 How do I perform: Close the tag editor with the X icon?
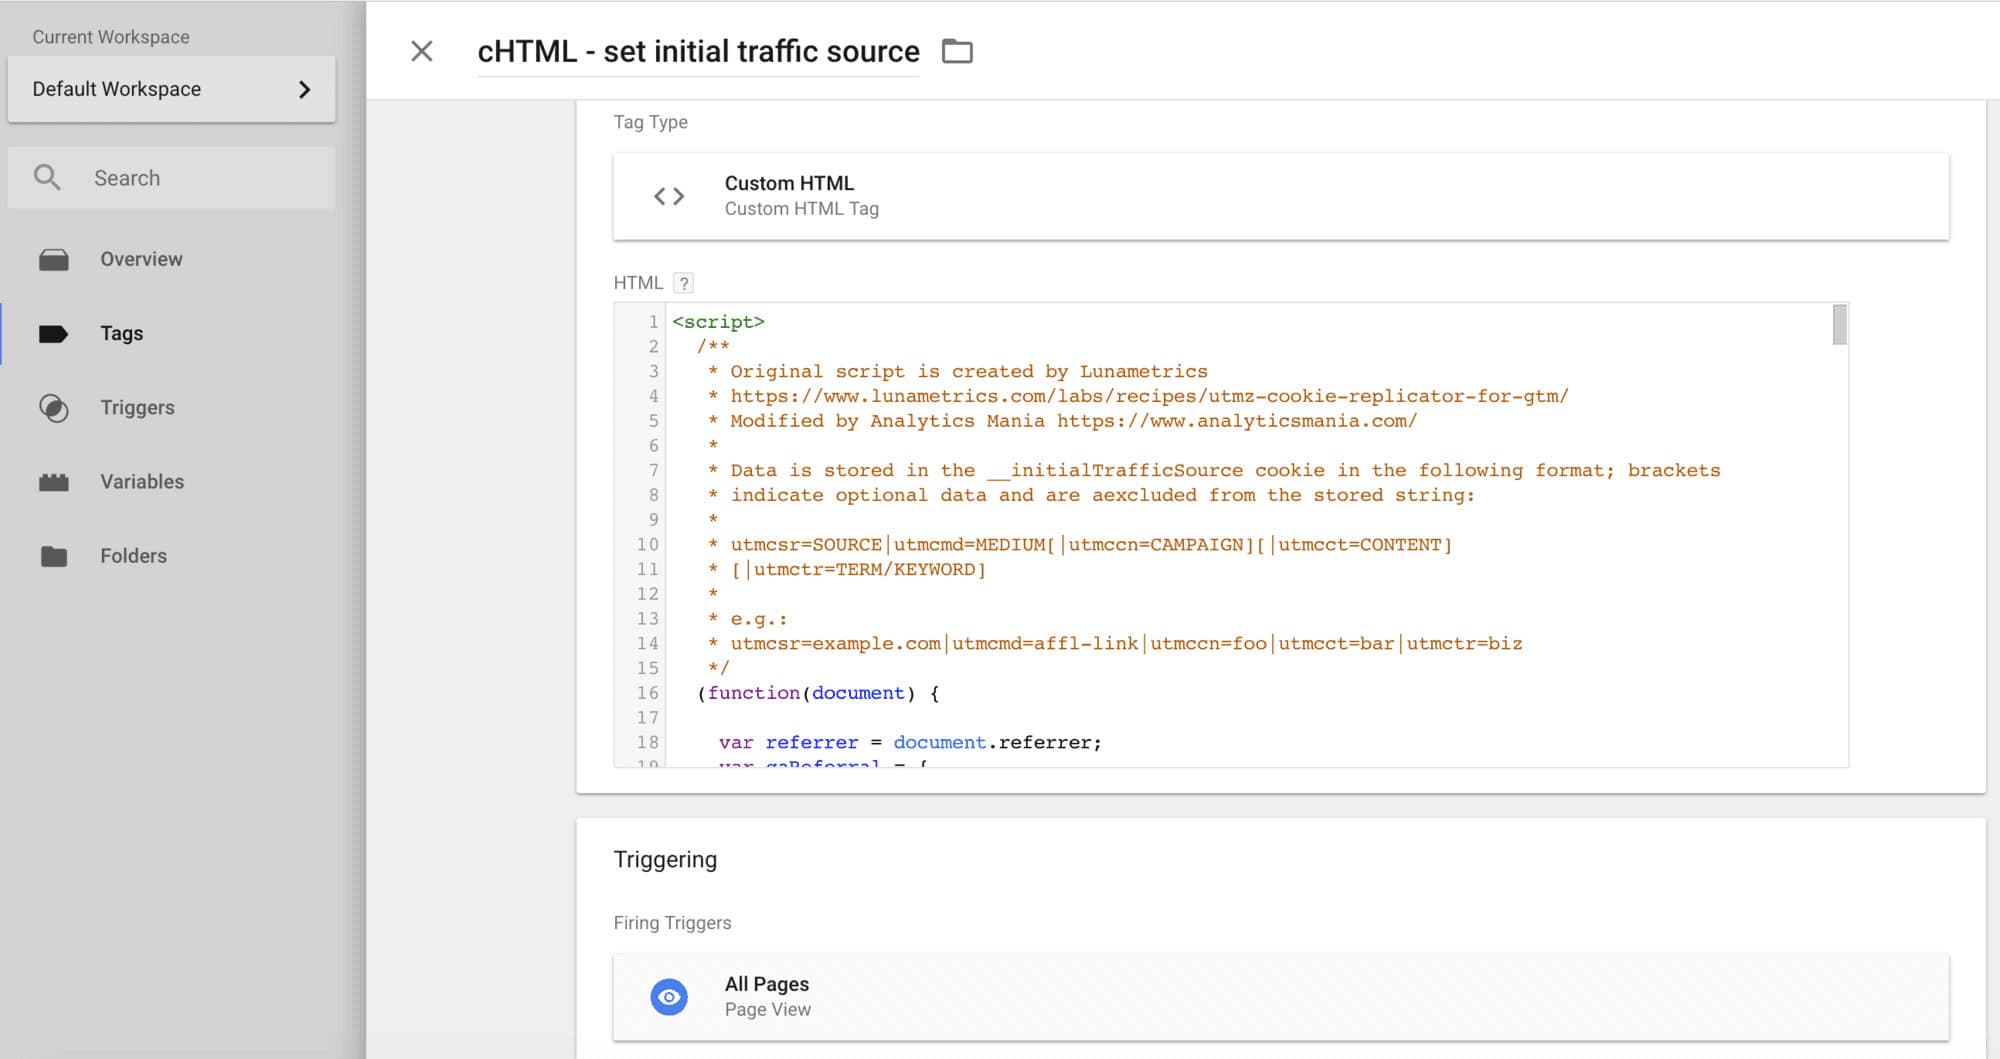[x=422, y=51]
